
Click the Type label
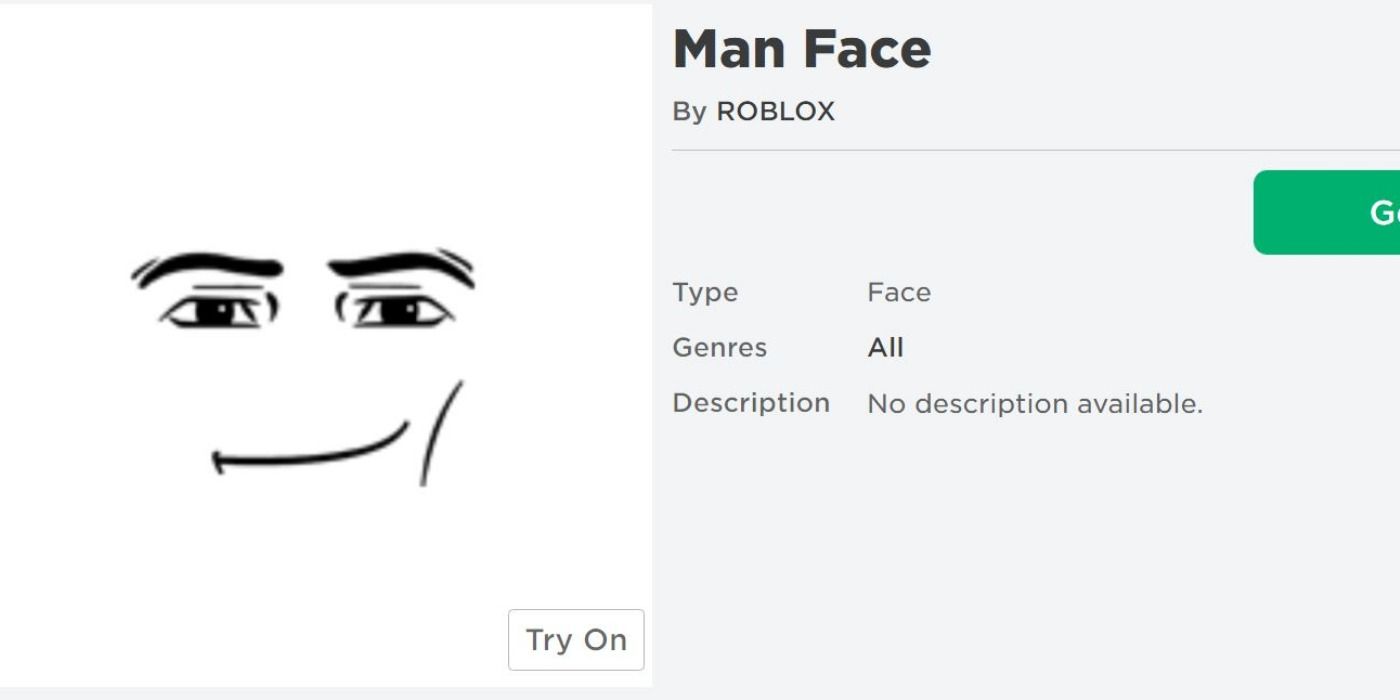pos(705,293)
